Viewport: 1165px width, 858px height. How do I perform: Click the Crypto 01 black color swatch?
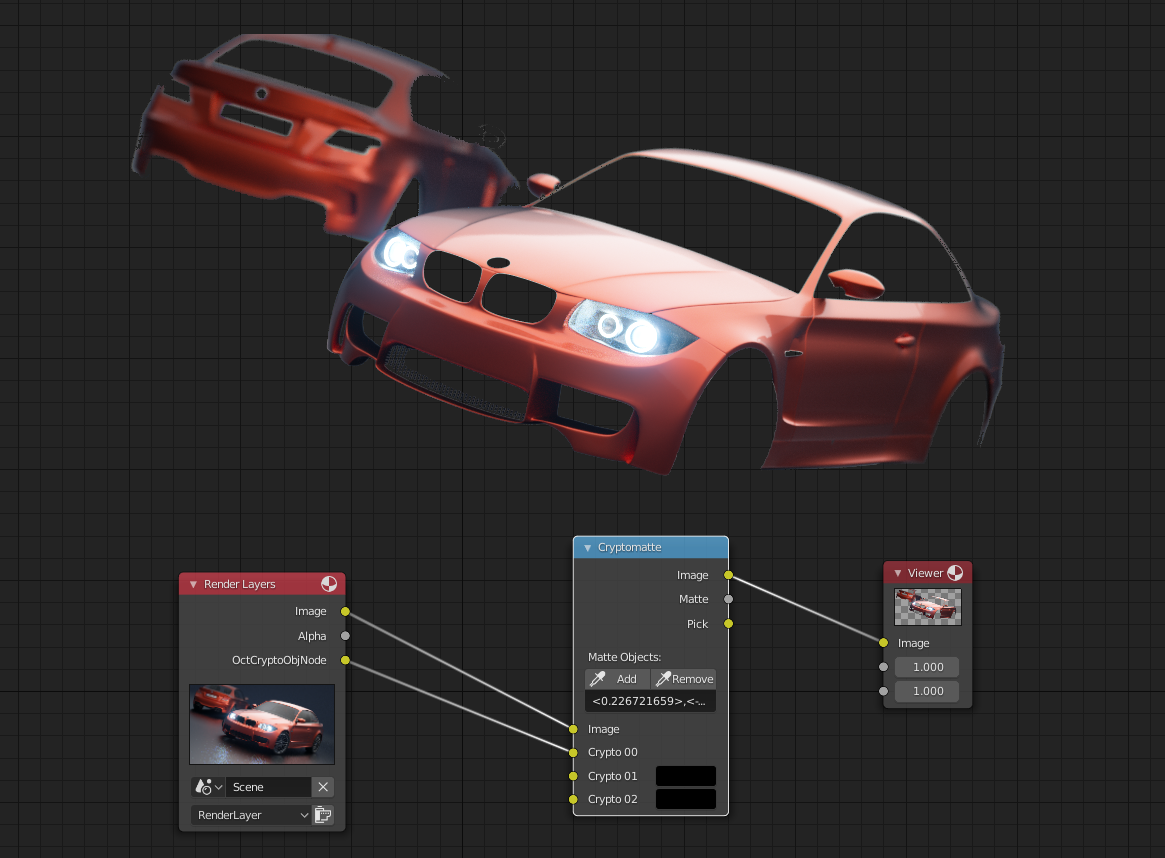[686, 776]
